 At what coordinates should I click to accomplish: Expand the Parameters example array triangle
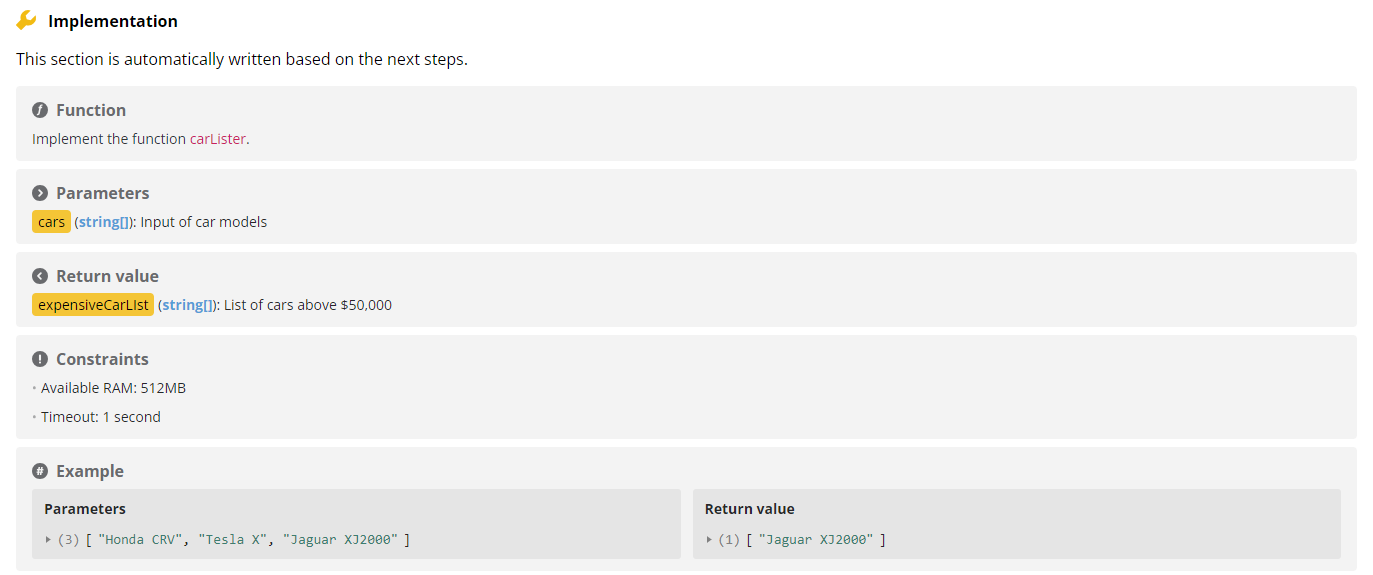48,540
